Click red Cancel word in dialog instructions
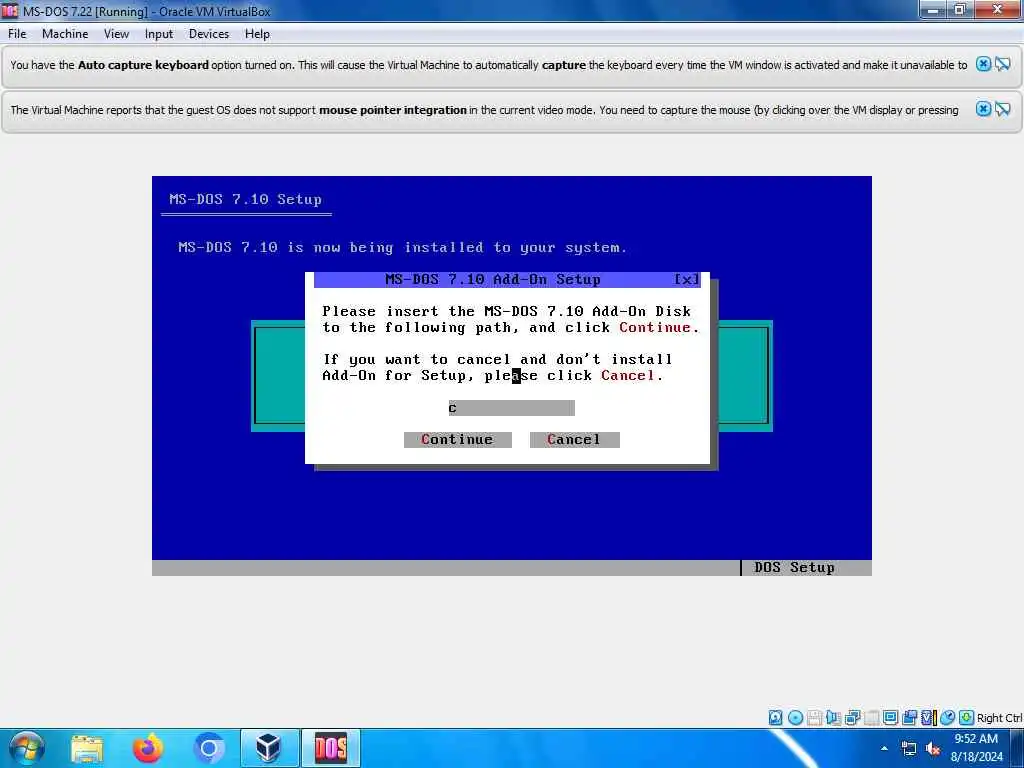The width and height of the screenshot is (1024, 768). (x=628, y=376)
